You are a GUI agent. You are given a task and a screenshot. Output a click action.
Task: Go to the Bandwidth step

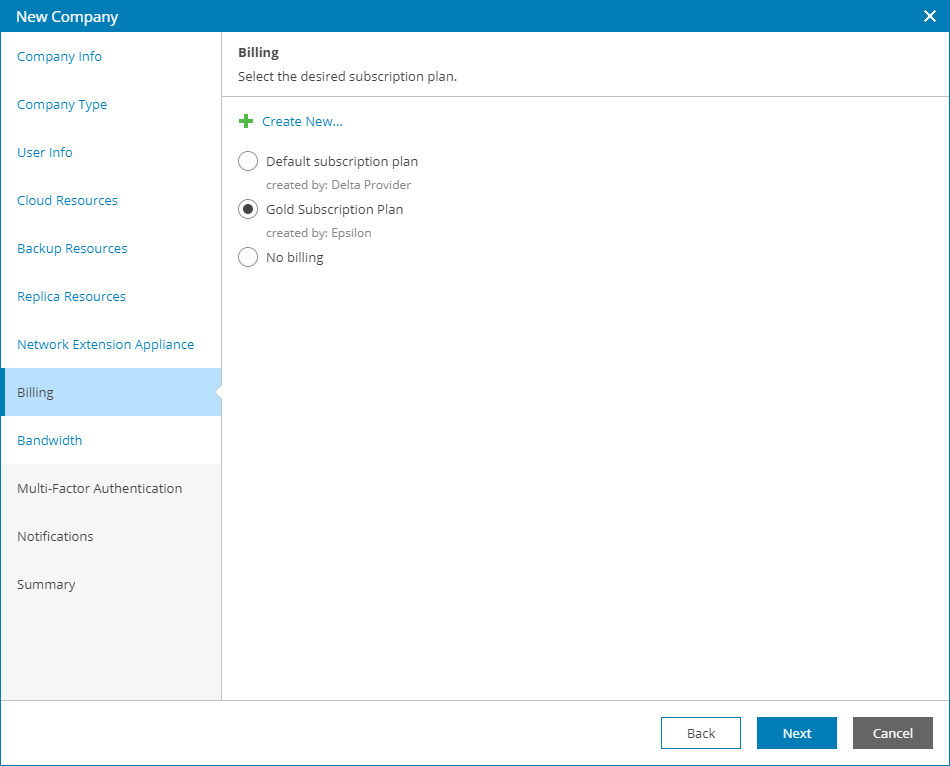coord(50,440)
